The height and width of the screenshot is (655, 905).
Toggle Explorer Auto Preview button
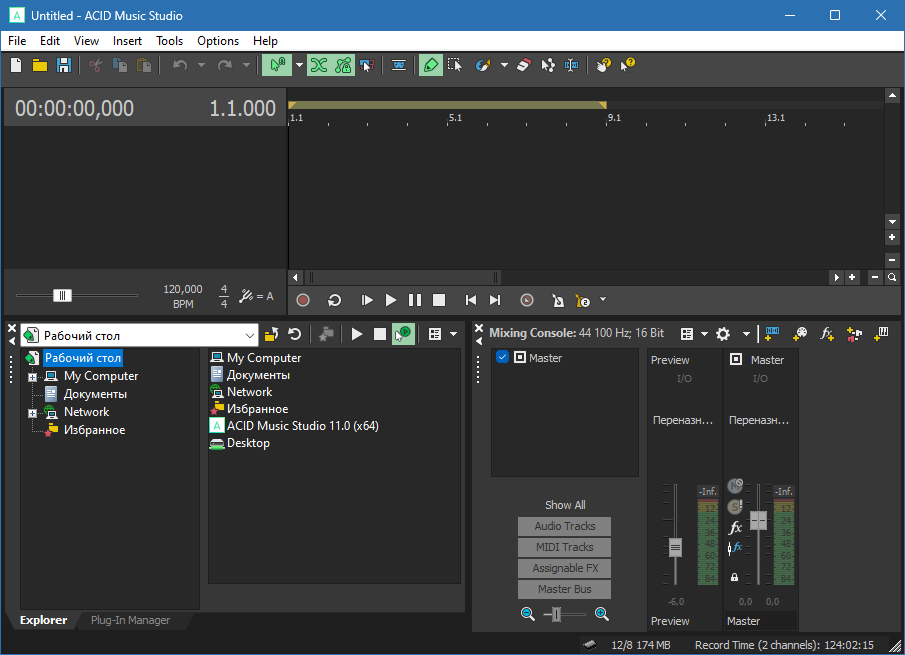coord(403,334)
